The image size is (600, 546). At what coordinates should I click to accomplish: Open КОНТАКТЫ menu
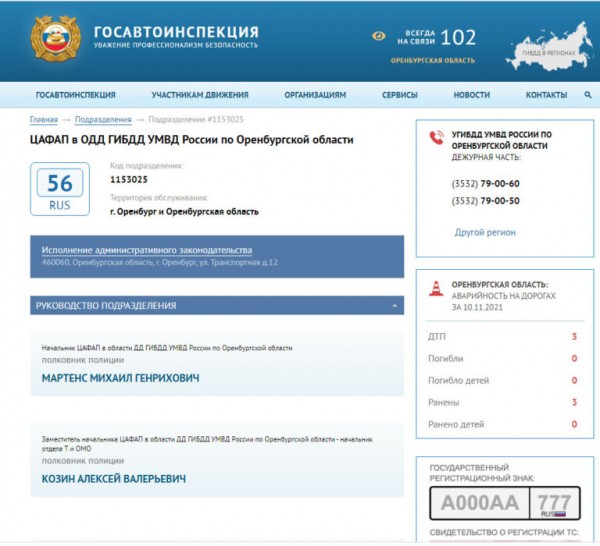point(546,95)
